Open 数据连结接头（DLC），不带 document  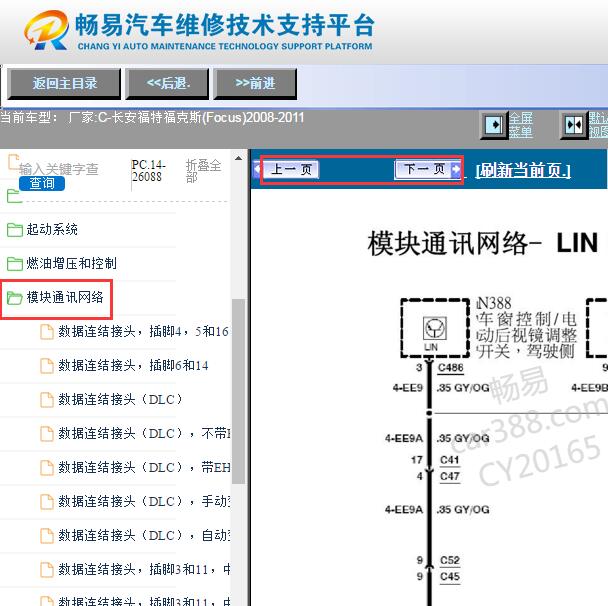pos(144,433)
